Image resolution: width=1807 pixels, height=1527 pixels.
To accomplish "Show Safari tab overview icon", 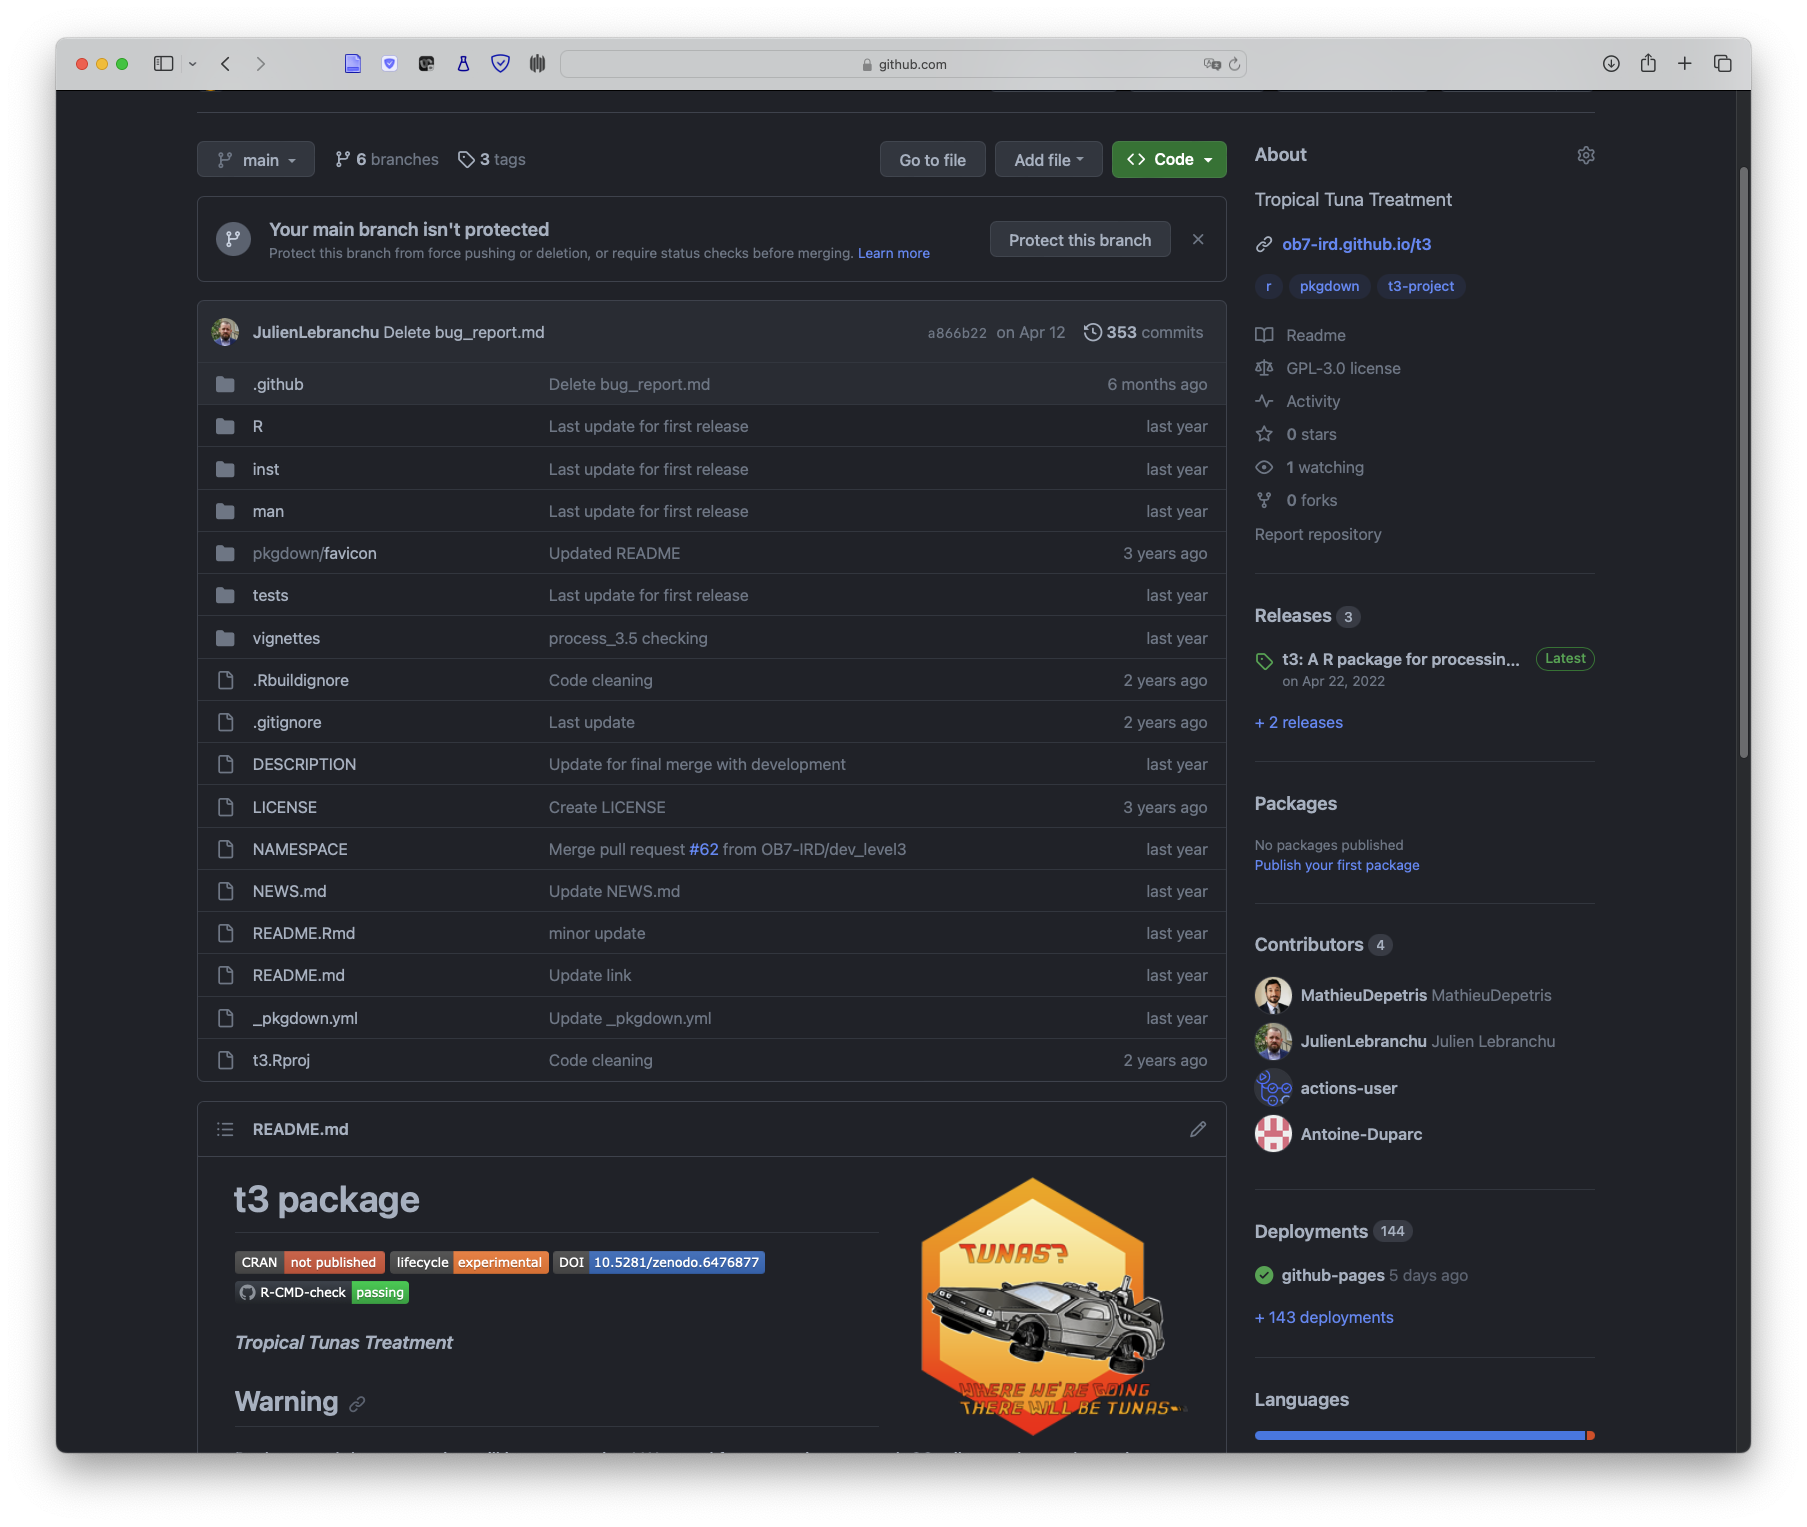I will 1723,64.
